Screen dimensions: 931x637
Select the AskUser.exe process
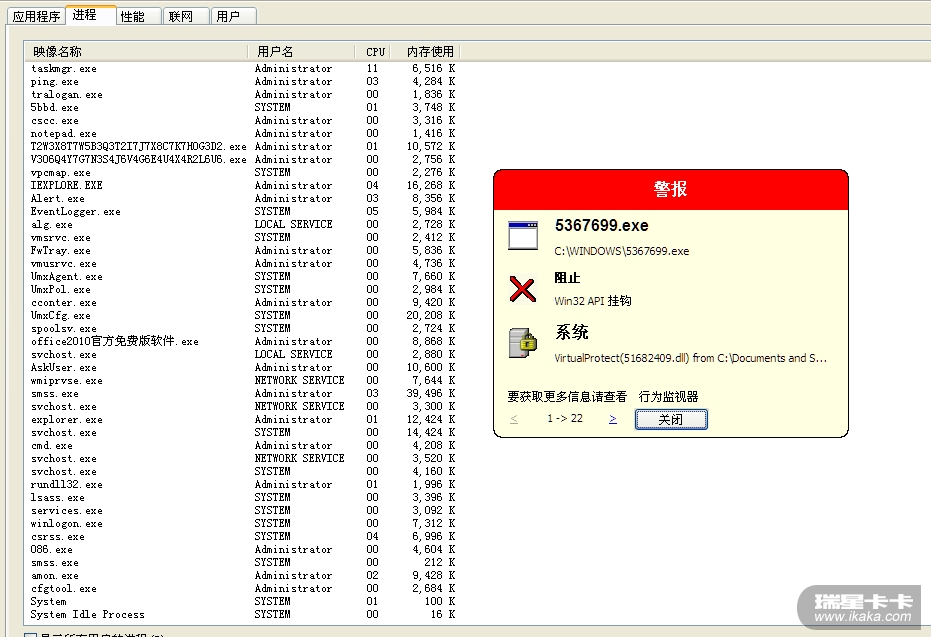pos(242,367)
